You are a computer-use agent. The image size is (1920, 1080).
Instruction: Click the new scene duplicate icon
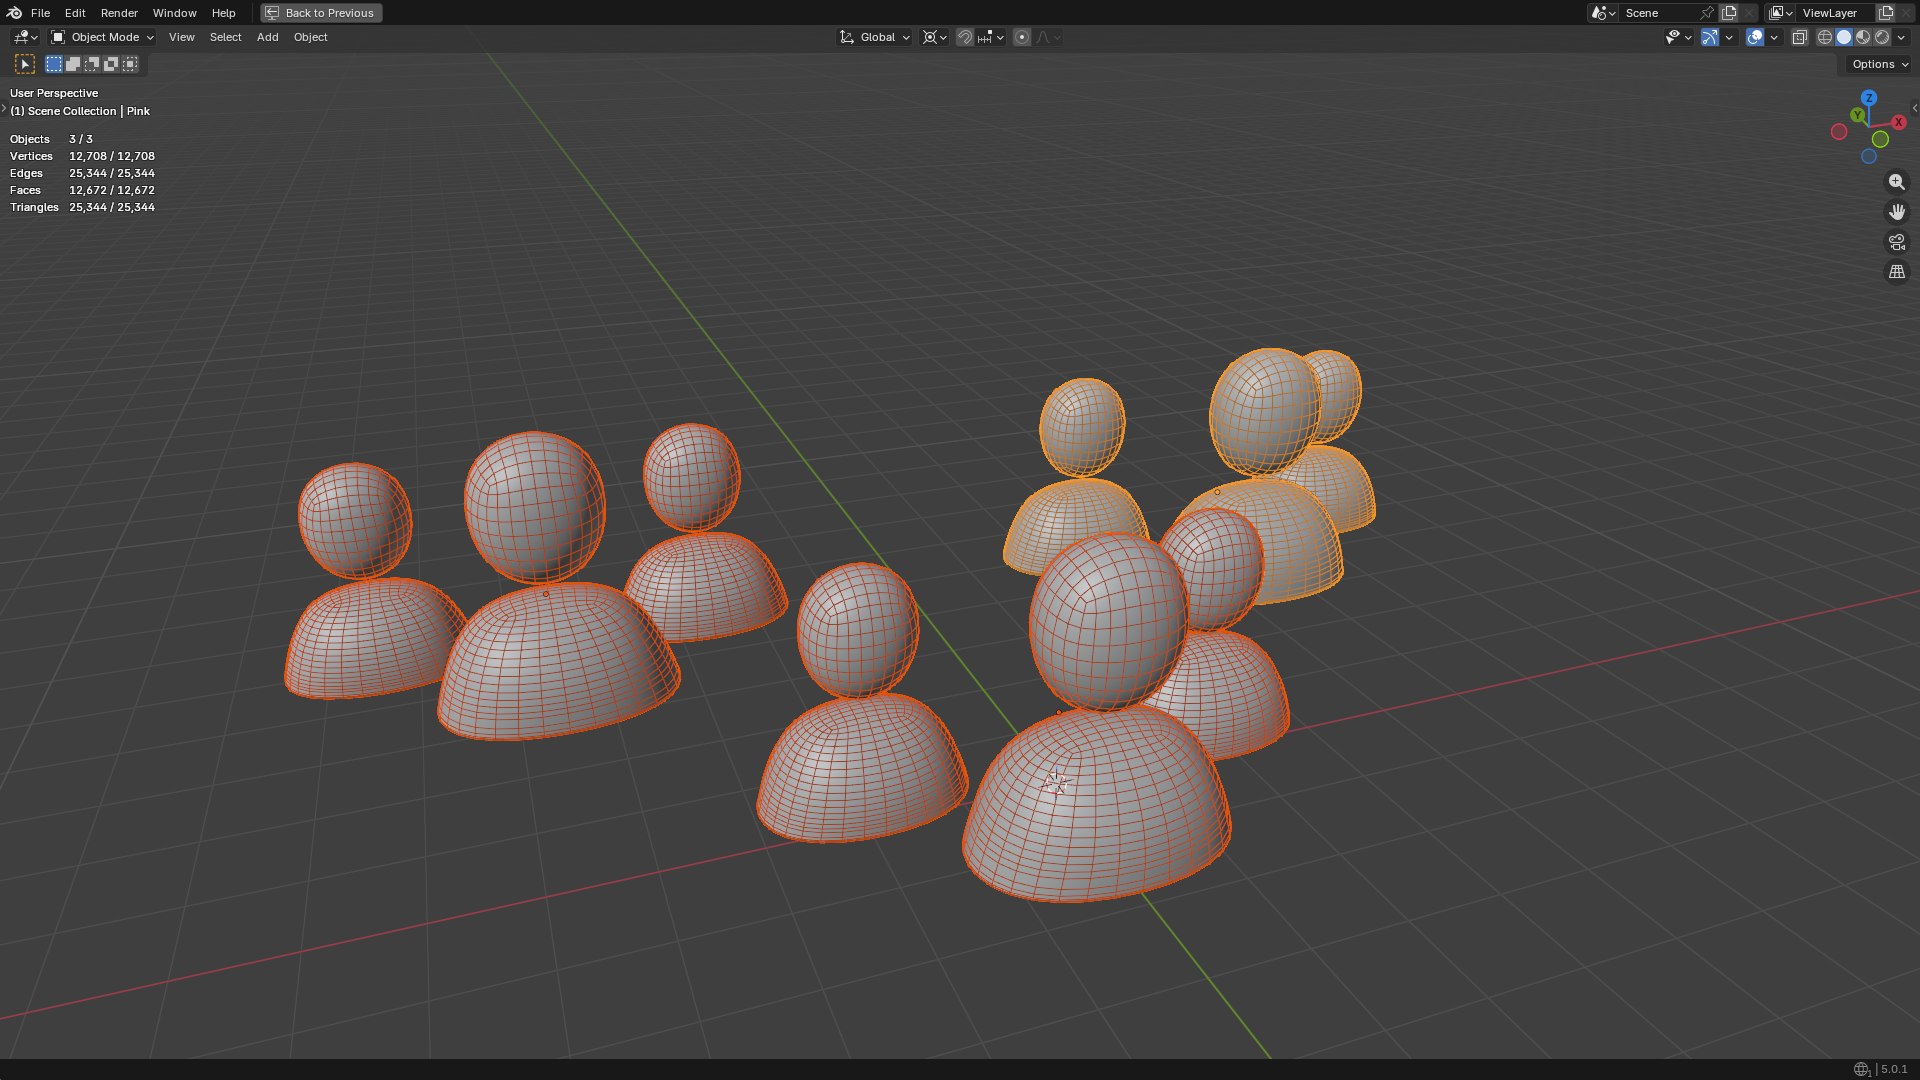[x=1729, y=13]
